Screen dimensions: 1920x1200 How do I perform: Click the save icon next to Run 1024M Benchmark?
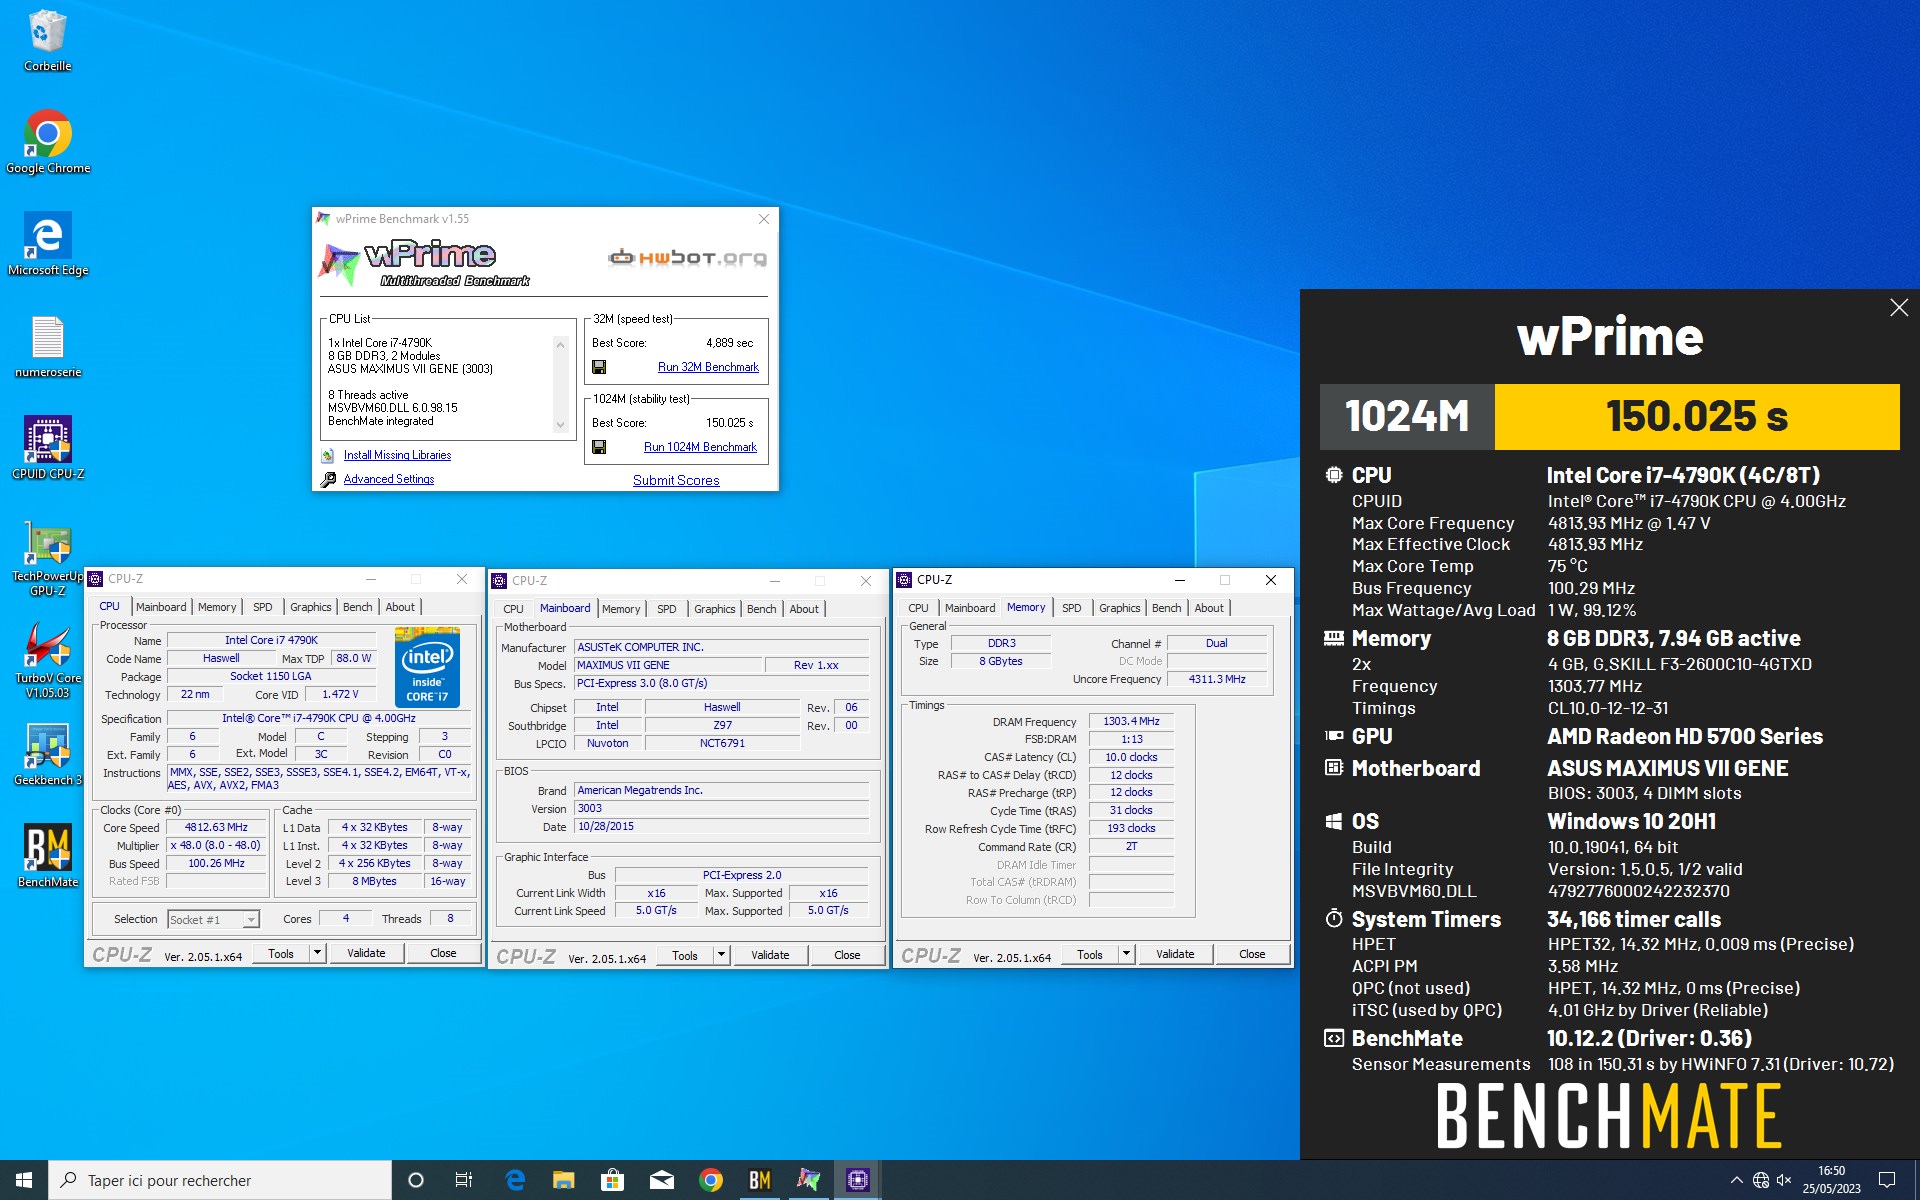coord(599,447)
